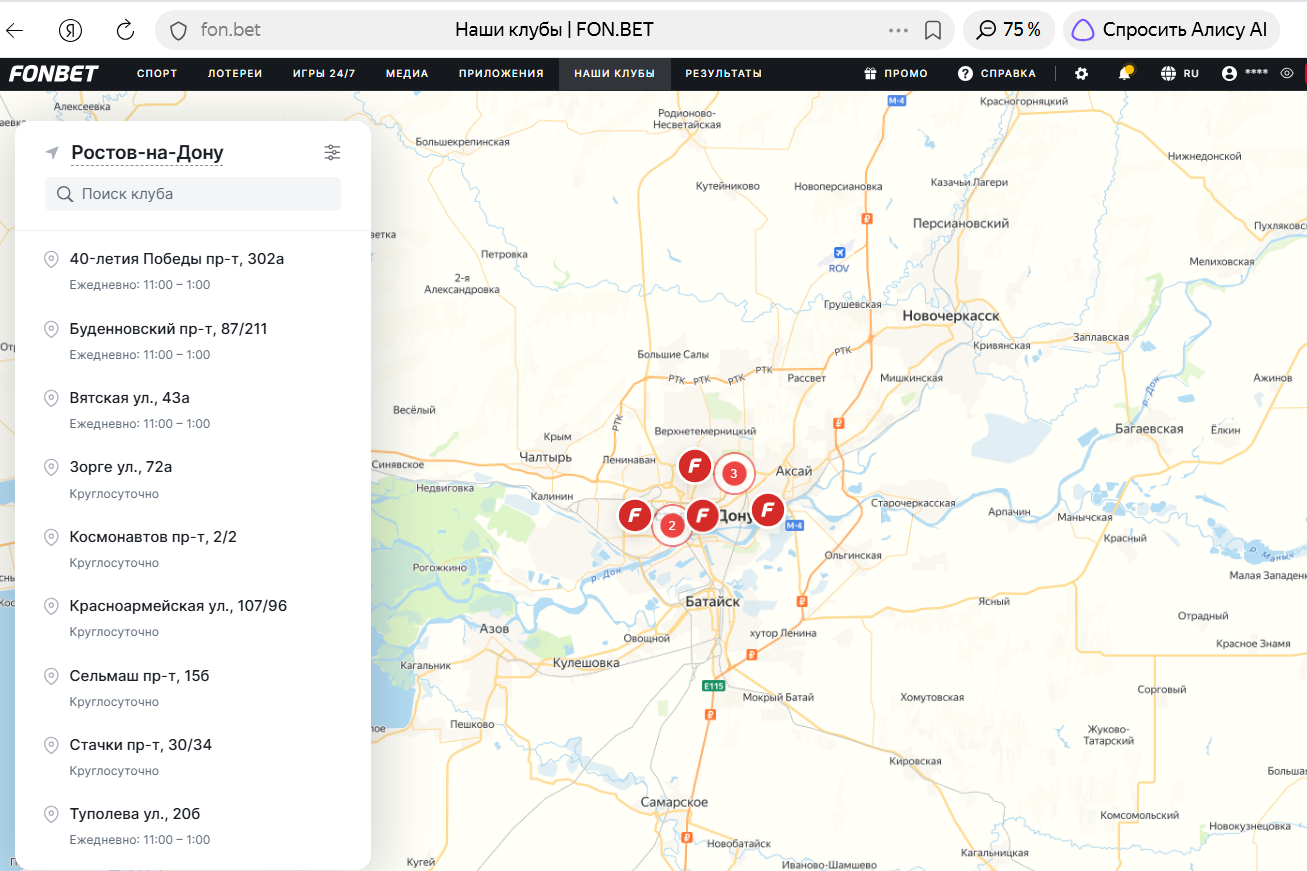Open the МЕДИА section
This screenshot has width=1307, height=871.
407,73
